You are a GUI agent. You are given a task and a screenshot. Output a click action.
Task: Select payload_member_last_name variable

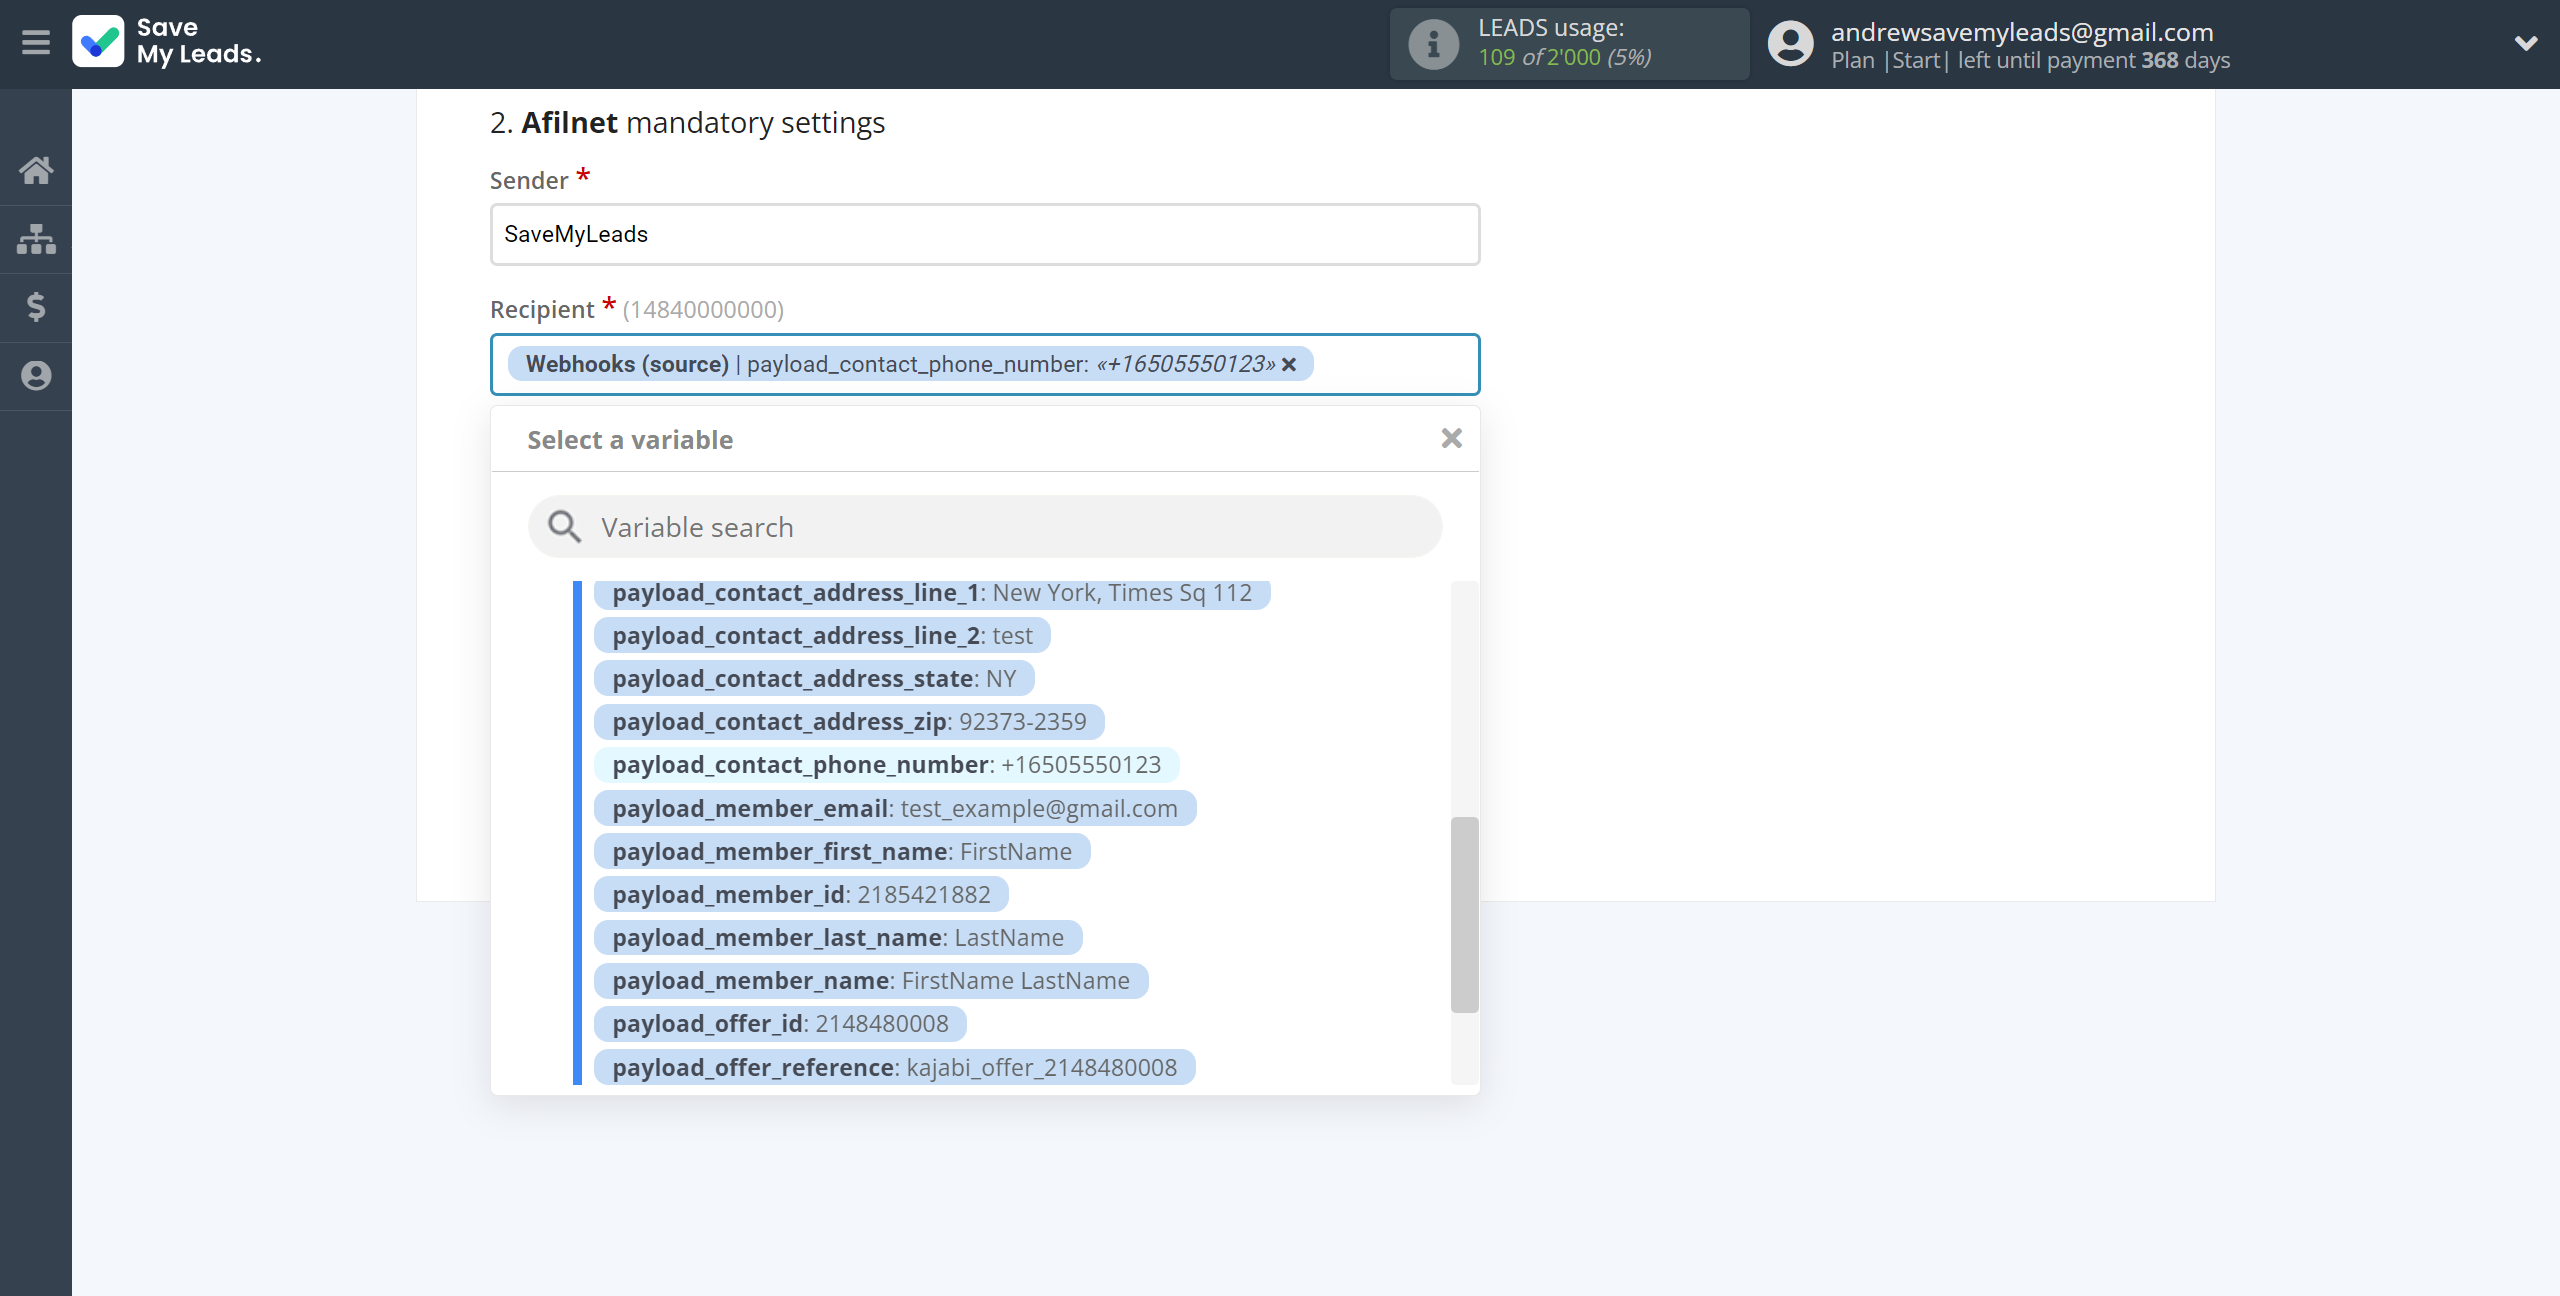(838, 937)
